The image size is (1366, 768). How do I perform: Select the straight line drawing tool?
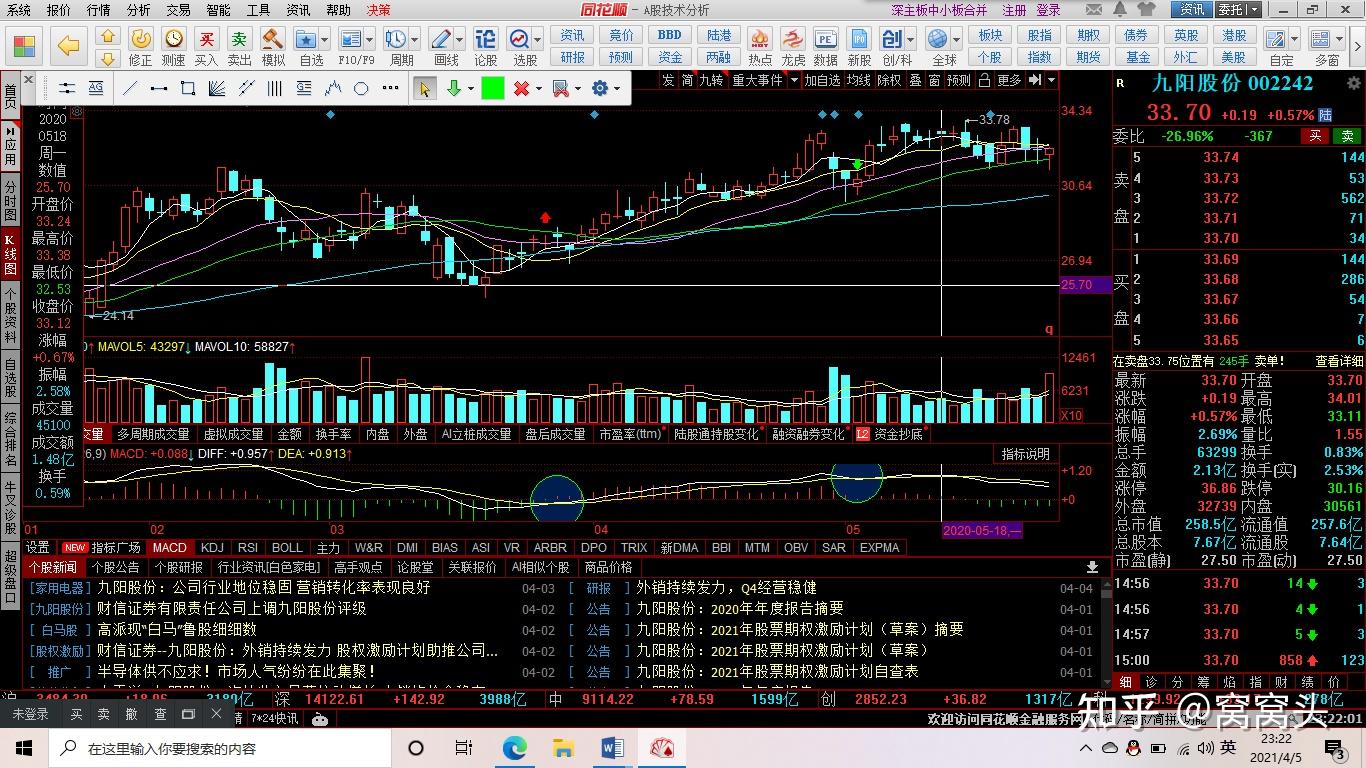pyautogui.click(x=129, y=88)
